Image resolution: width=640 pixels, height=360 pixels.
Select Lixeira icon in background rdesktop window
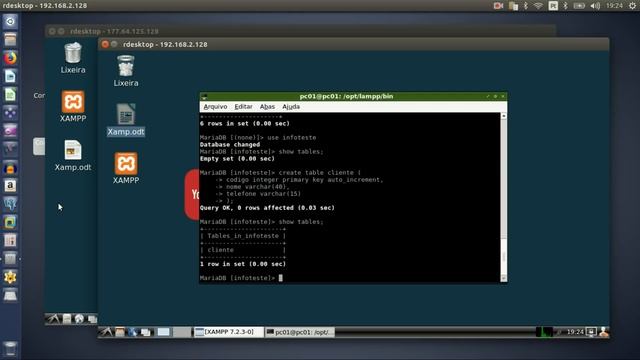point(73,58)
